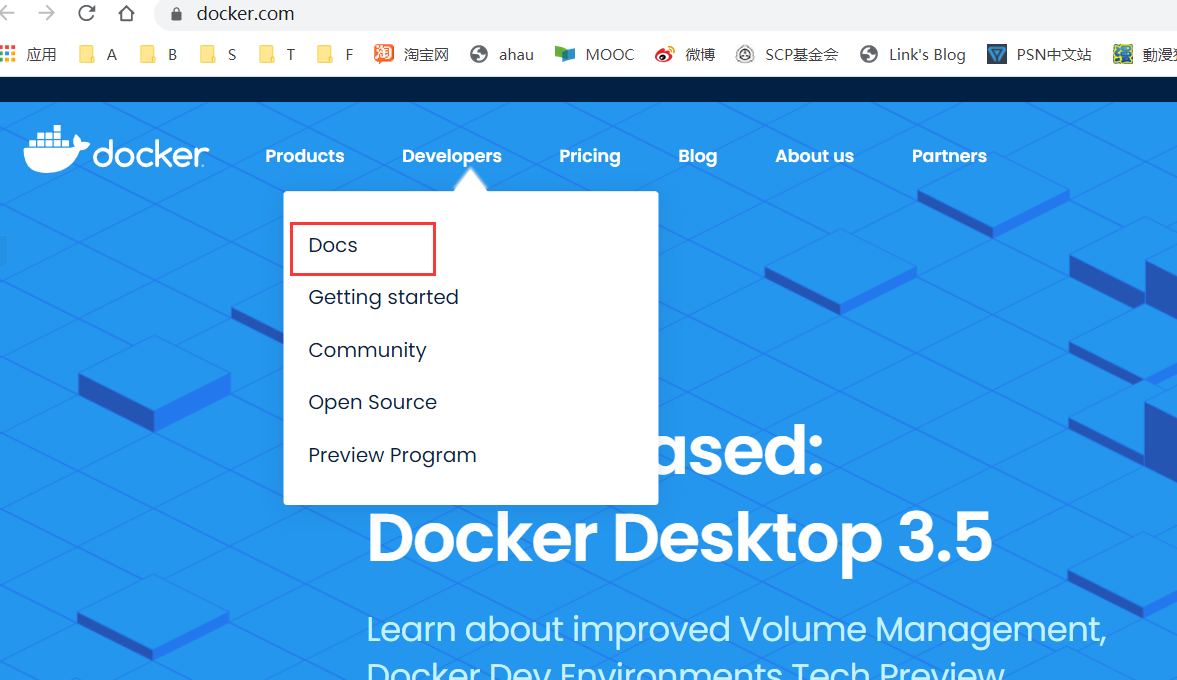
Task: Open the 動漫 bookmark at the bar's end
Action: [x=1145, y=54]
